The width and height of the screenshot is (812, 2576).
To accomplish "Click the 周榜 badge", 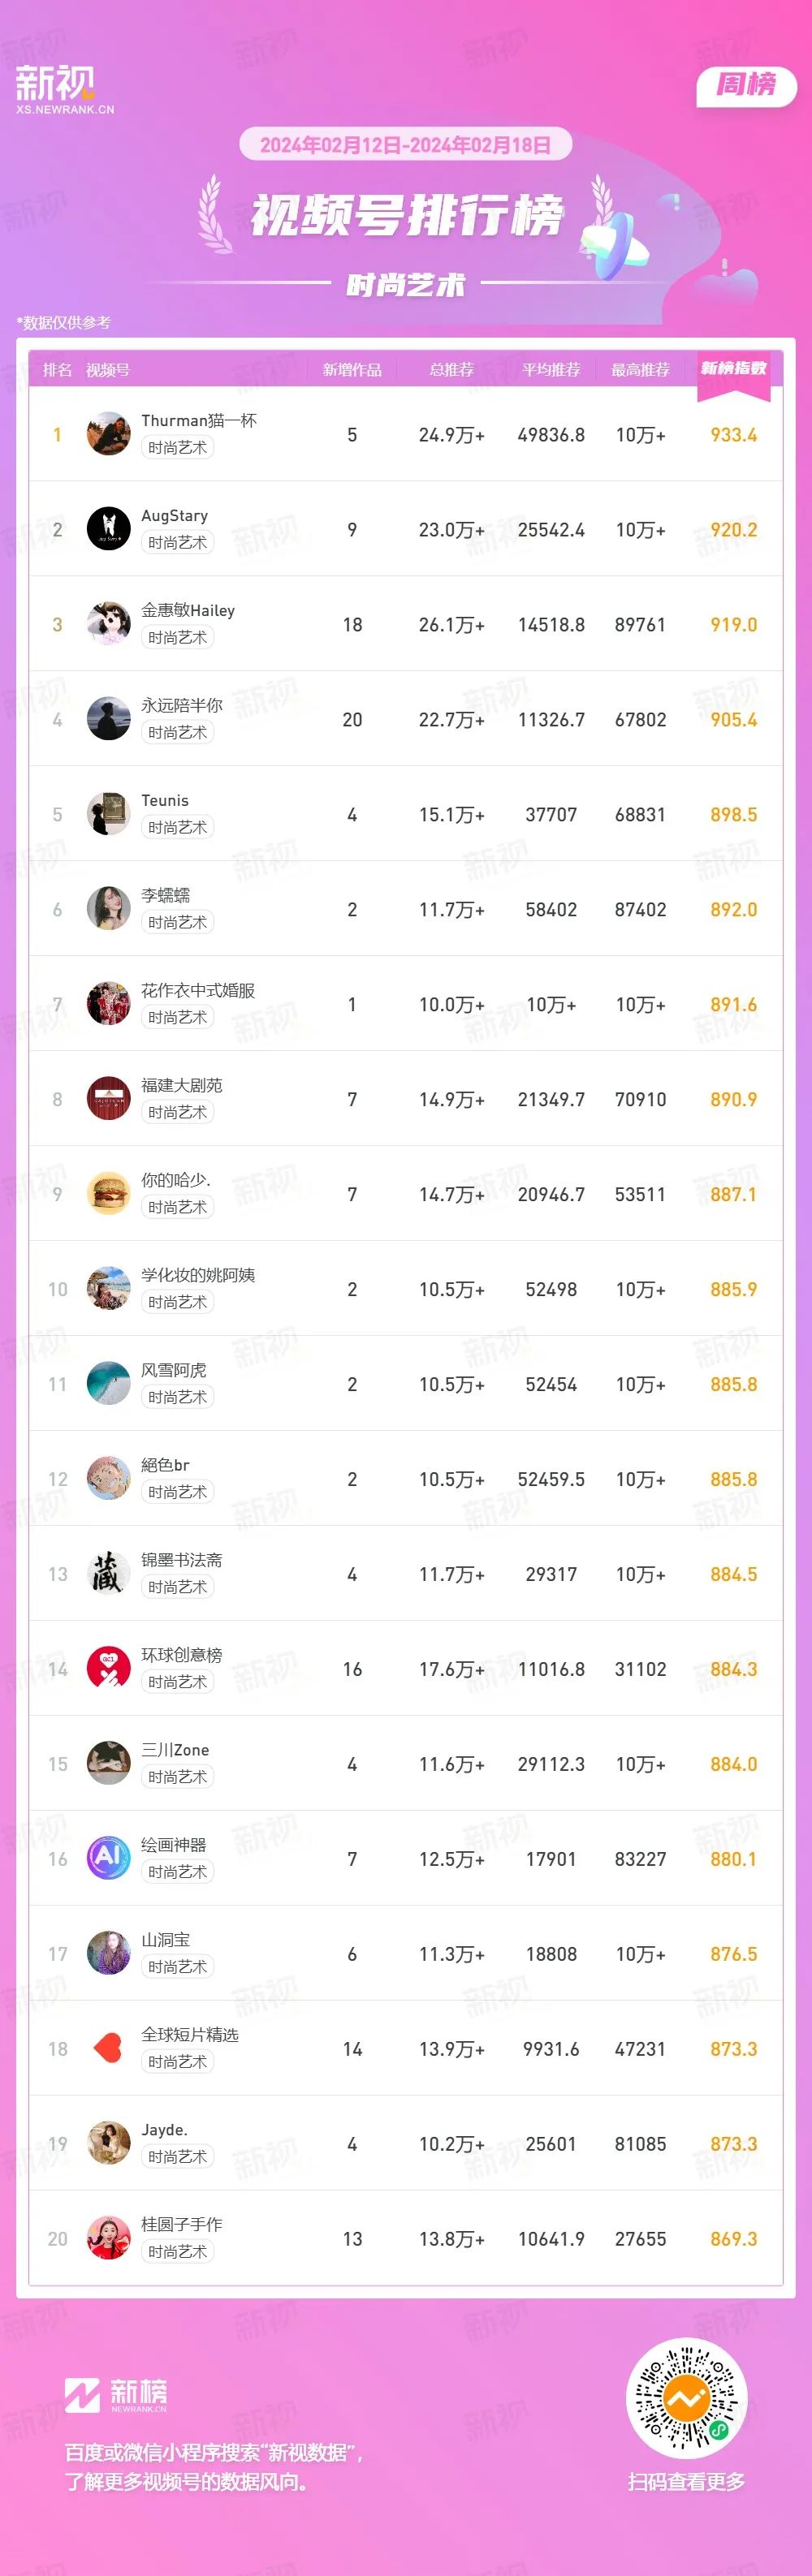I will tap(746, 85).
